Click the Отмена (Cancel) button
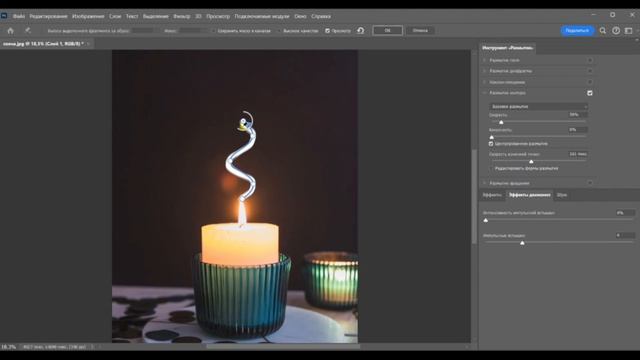The width and height of the screenshot is (640, 360). 420,31
